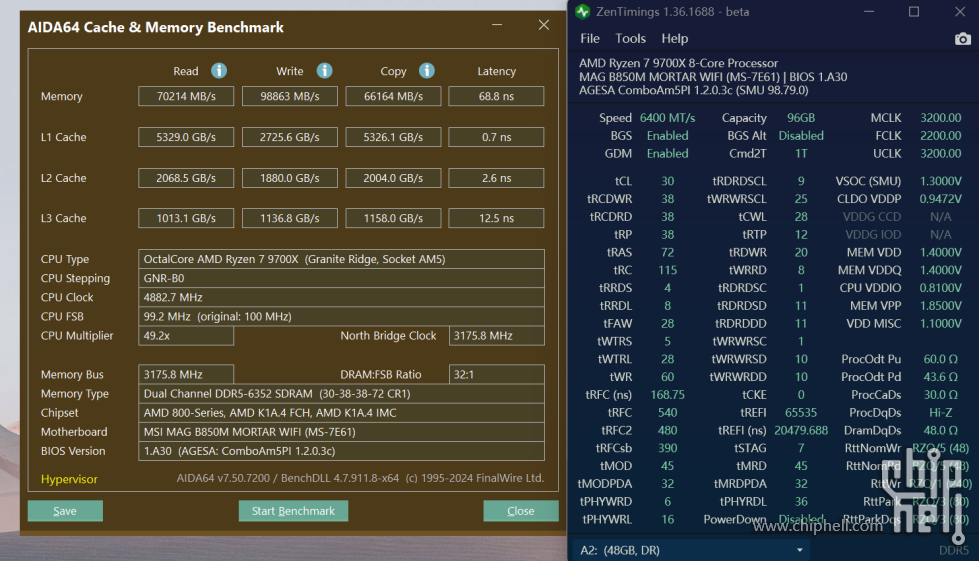This screenshot has width=979, height=561.
Task: Click the Speed value 6400 MT/s in ZenTimings
Action: 667,118
